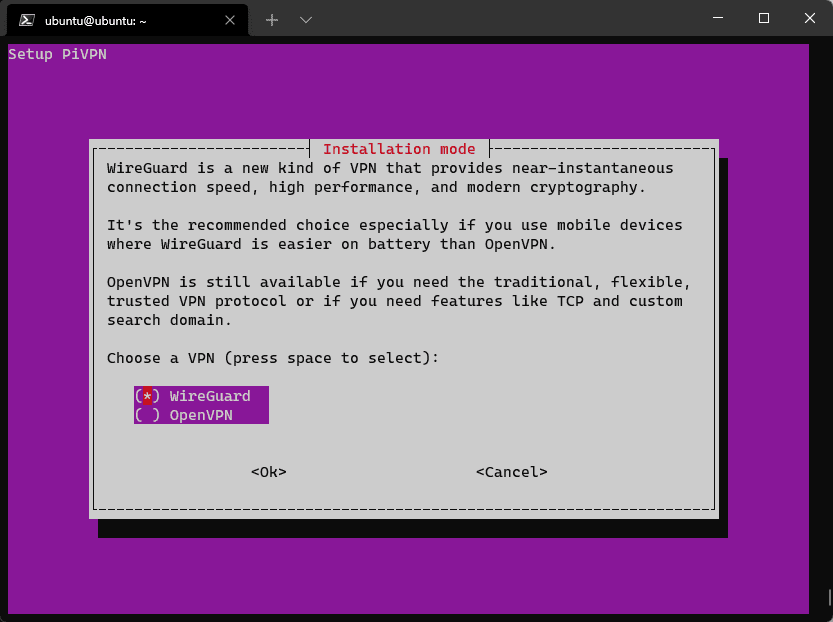Close the terminal window

point(810,18)
